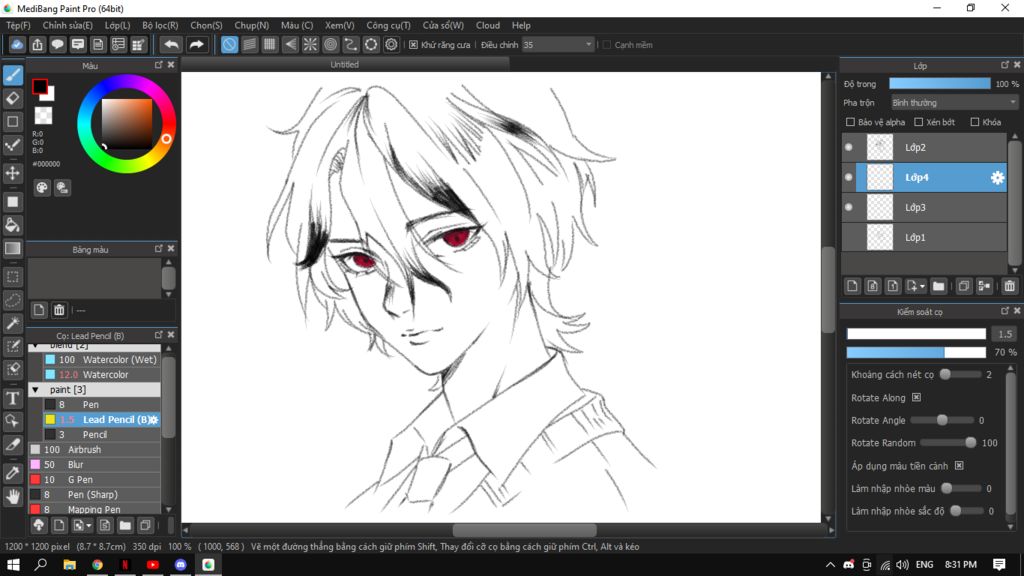Add new layer folder icon
Viewport: 1024px width, 576px height.
tap(938, 286)
